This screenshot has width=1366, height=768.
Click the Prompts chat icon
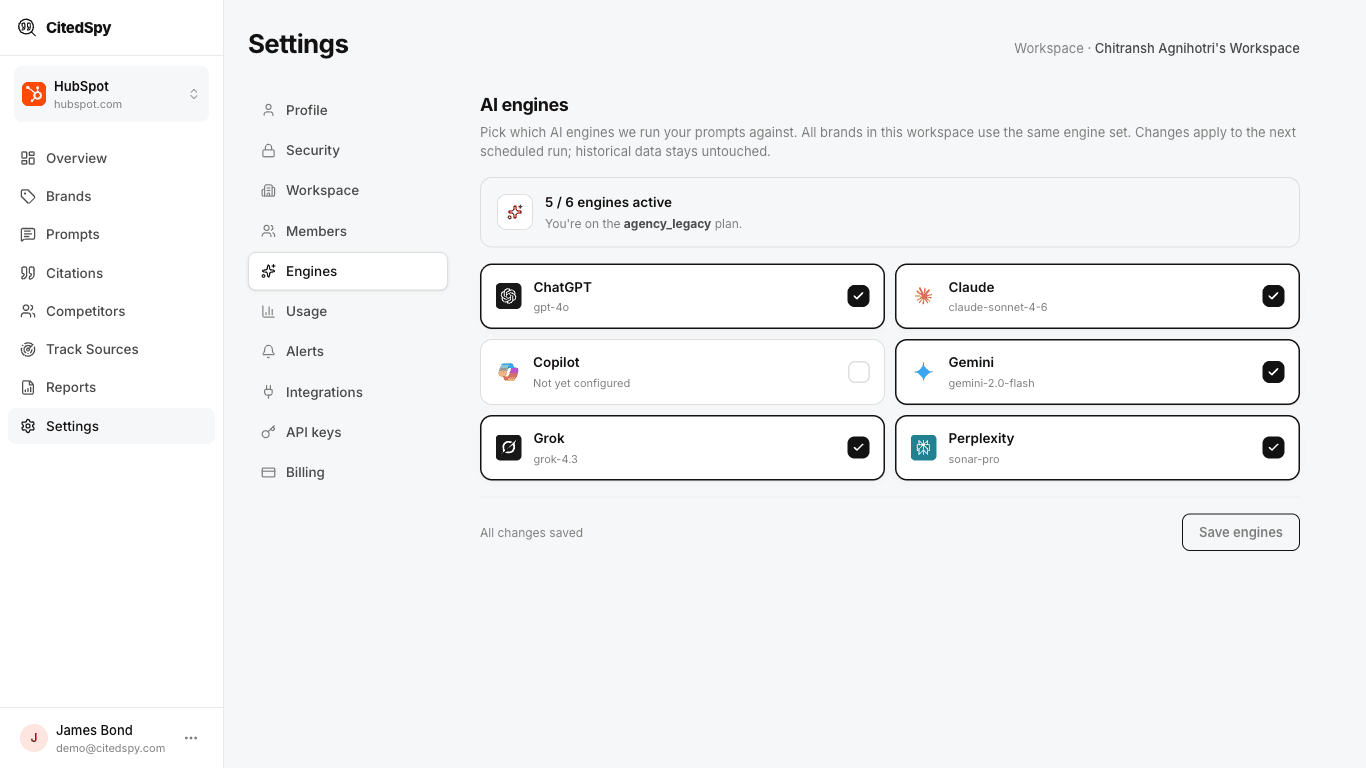28,234
